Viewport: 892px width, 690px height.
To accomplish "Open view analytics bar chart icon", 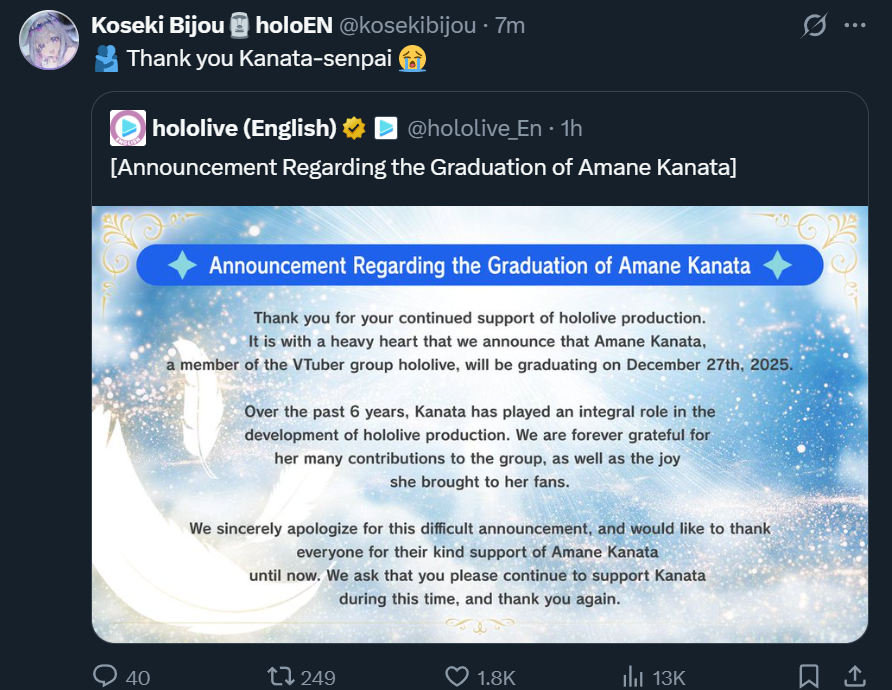I will click(x=633, y=676).
